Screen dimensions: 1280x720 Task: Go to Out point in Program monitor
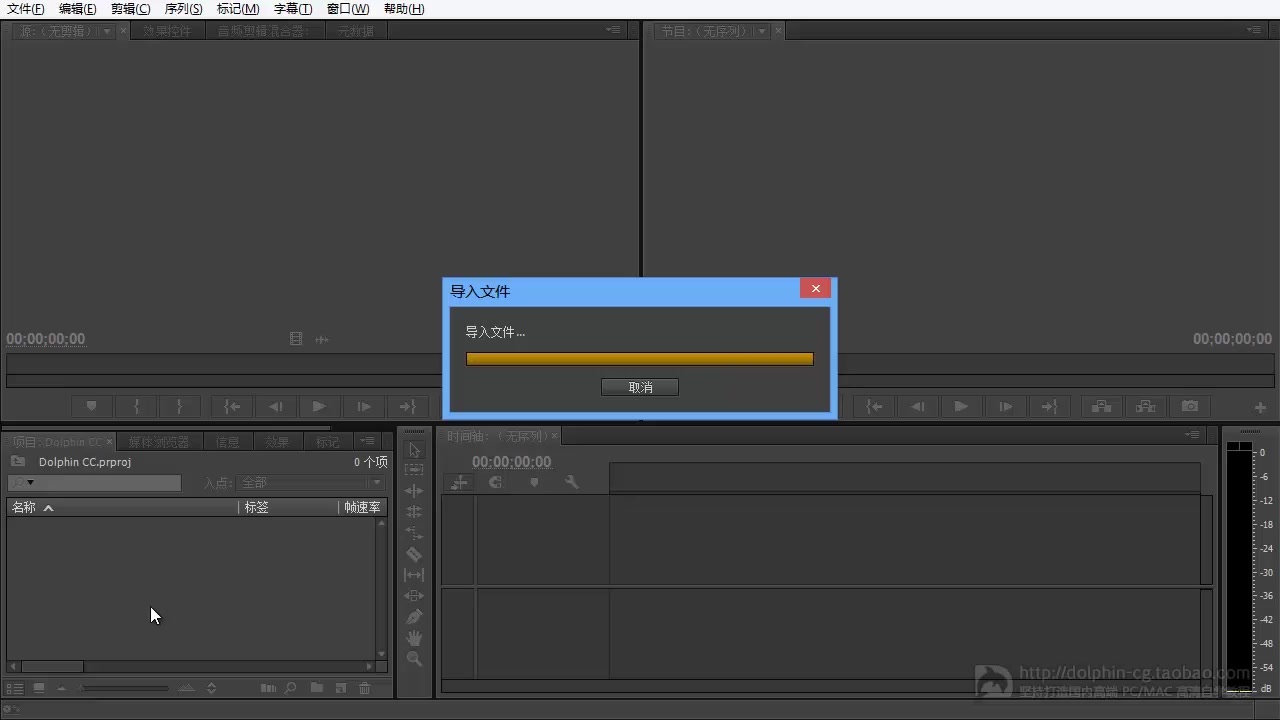coord(1049,407)
